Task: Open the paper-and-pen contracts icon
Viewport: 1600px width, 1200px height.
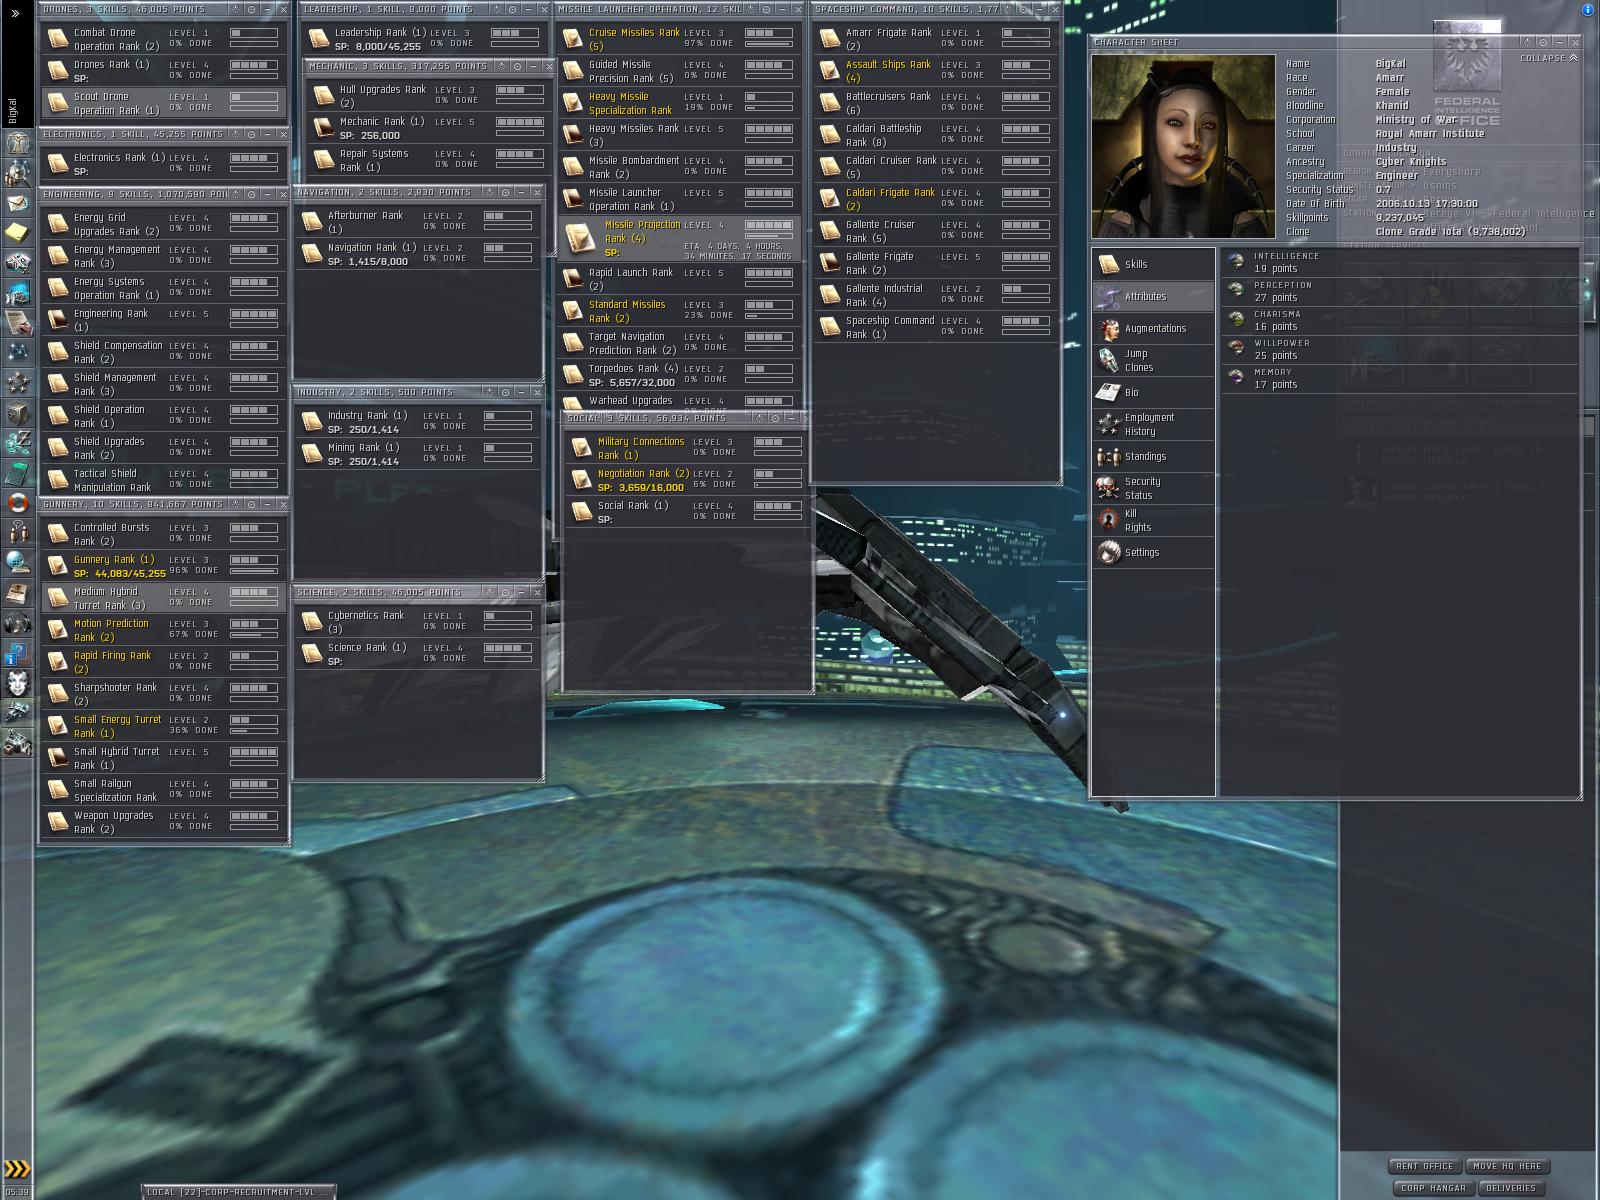Action: pos(17,322)
